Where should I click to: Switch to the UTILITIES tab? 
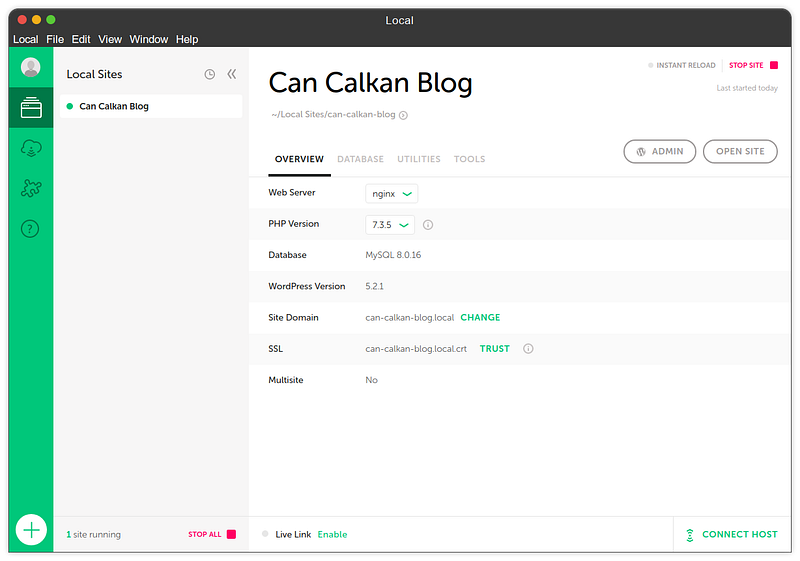tap(419, 159)
